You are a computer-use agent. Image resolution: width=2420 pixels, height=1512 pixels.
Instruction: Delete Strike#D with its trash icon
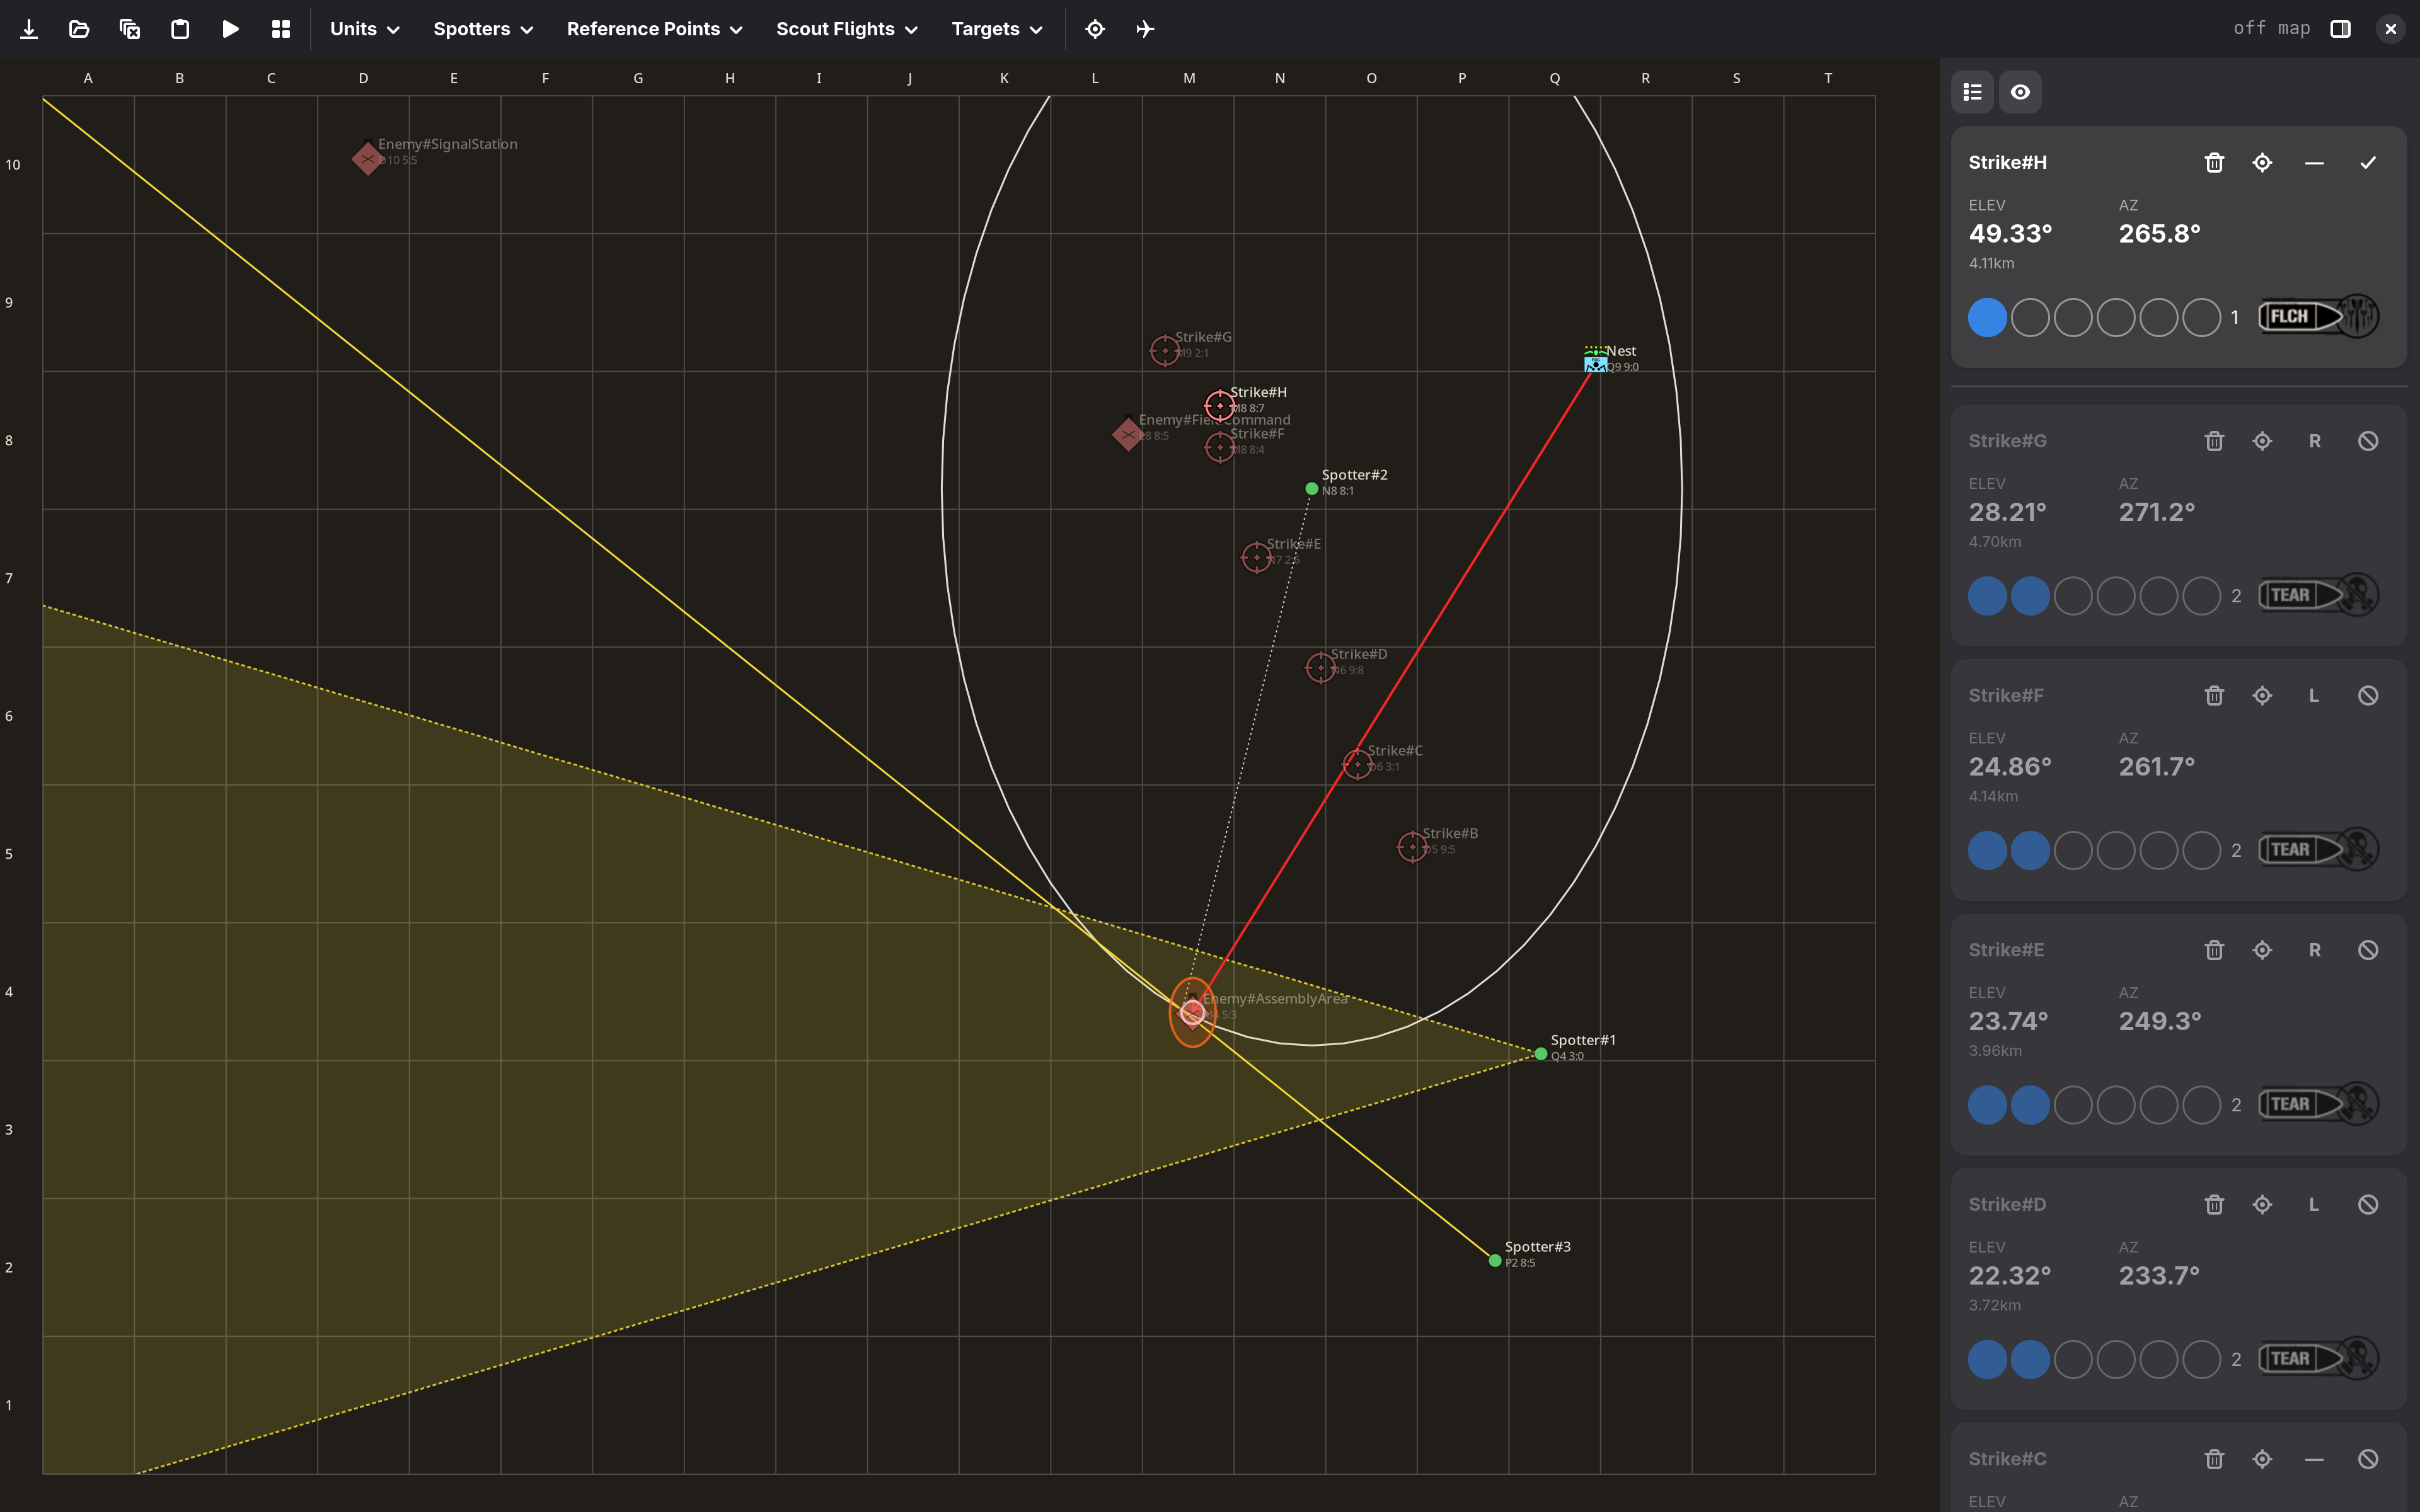[2214, 1204]
